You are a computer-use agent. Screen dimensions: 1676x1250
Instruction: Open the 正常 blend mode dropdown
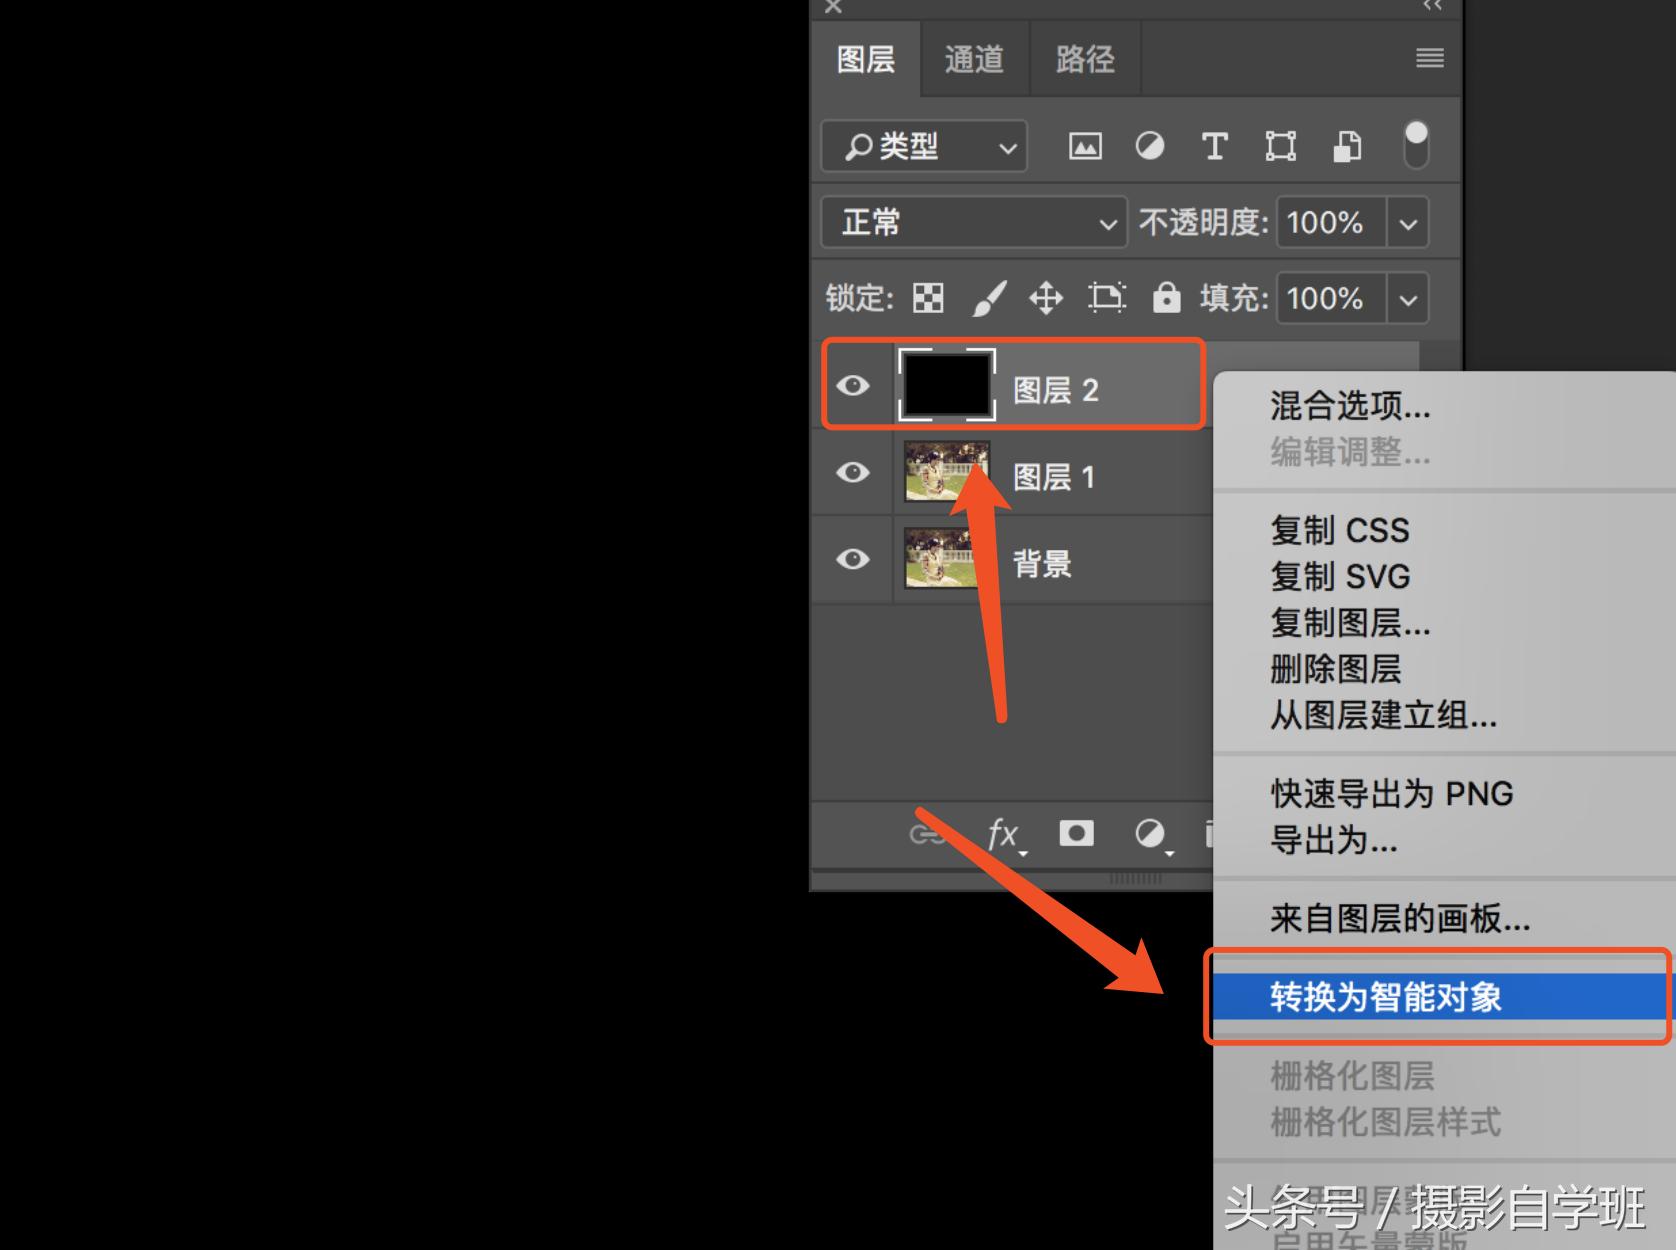[973, 222]
